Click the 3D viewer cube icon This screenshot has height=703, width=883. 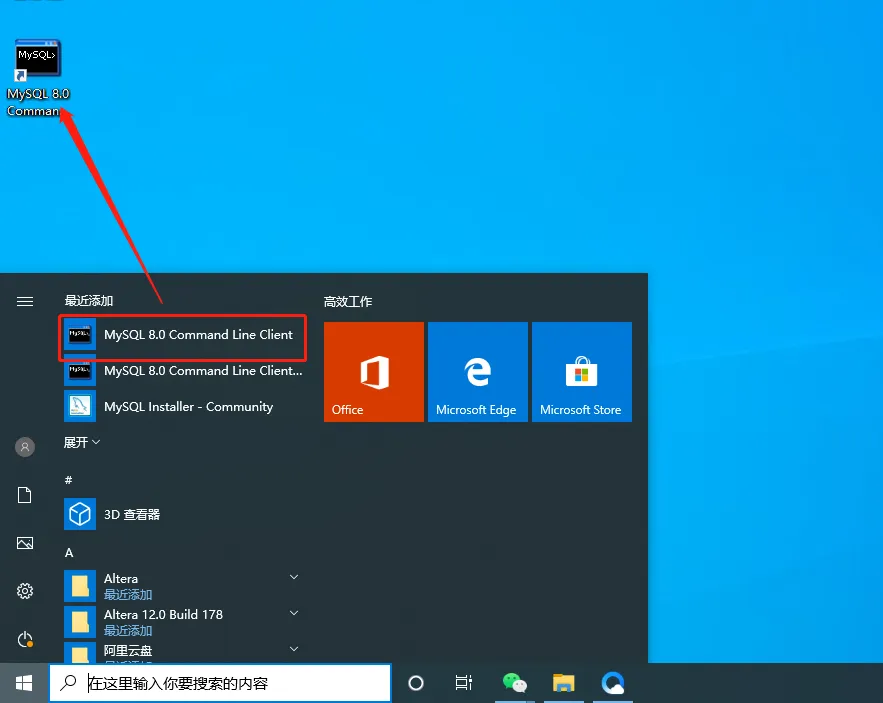[79, 514]
